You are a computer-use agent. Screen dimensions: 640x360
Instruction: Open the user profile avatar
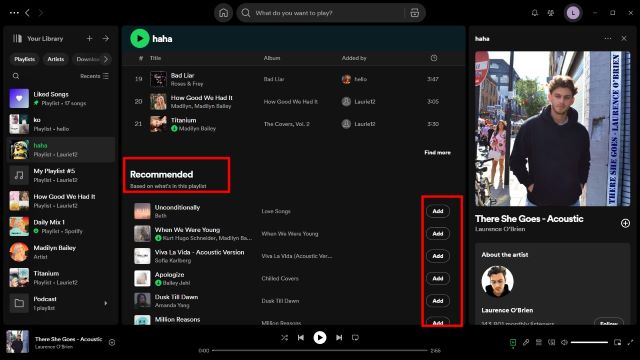(573, 13)
